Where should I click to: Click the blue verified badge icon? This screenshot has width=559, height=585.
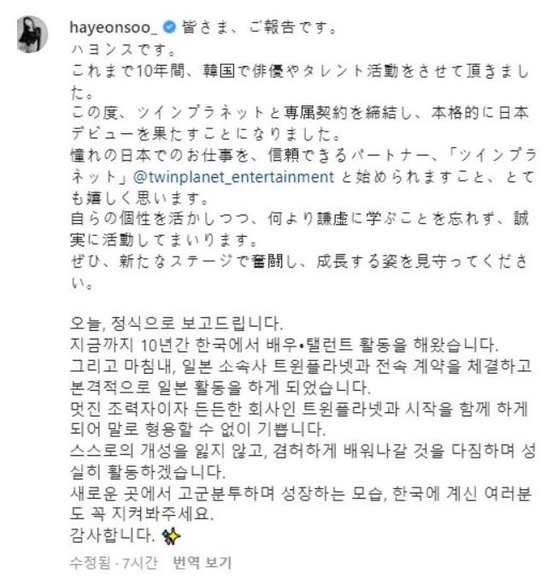pyautogui.click(x=170, y=27)
